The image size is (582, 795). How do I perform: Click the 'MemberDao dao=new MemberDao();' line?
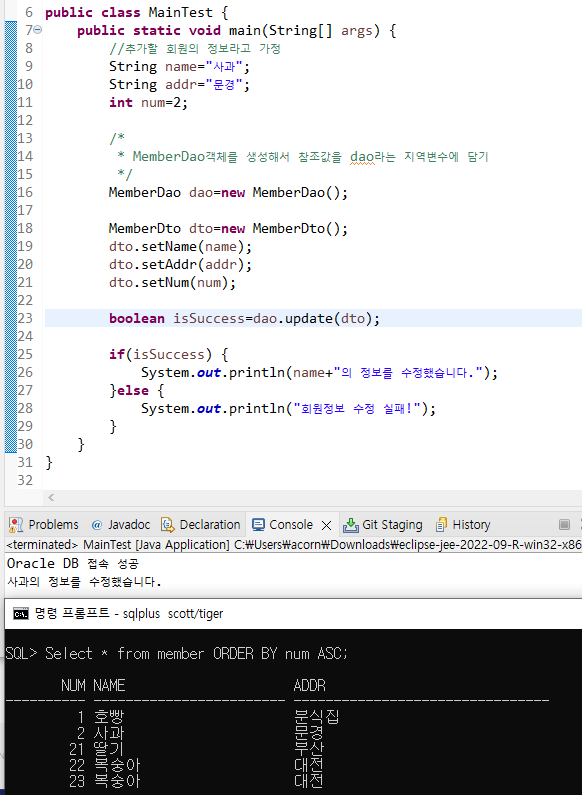point(229,193)
